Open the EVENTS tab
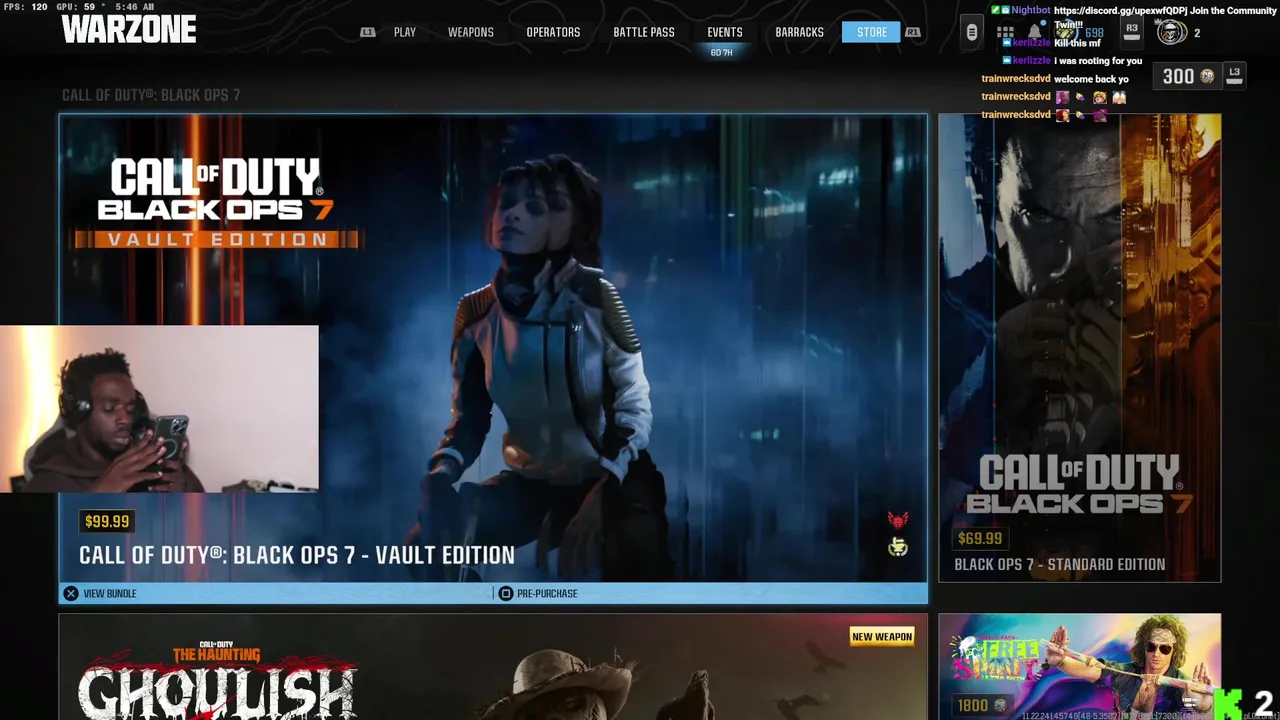 point(725,32)
